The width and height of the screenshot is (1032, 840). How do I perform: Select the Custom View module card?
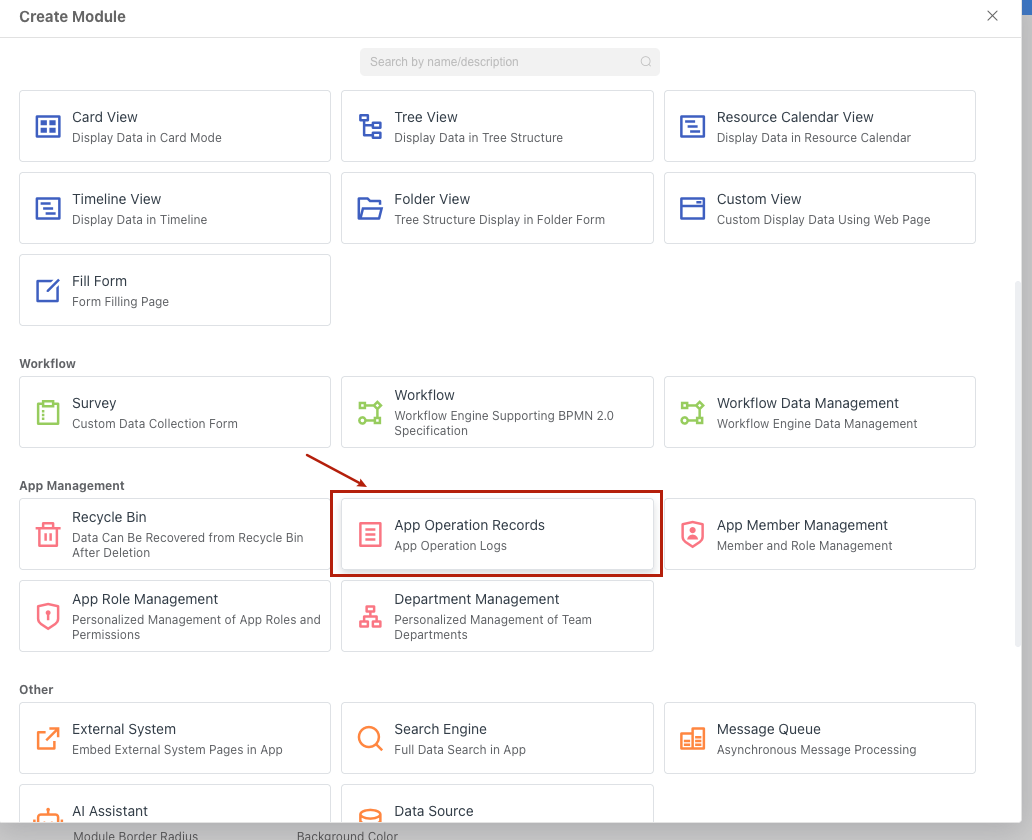[x=819, y=208]
